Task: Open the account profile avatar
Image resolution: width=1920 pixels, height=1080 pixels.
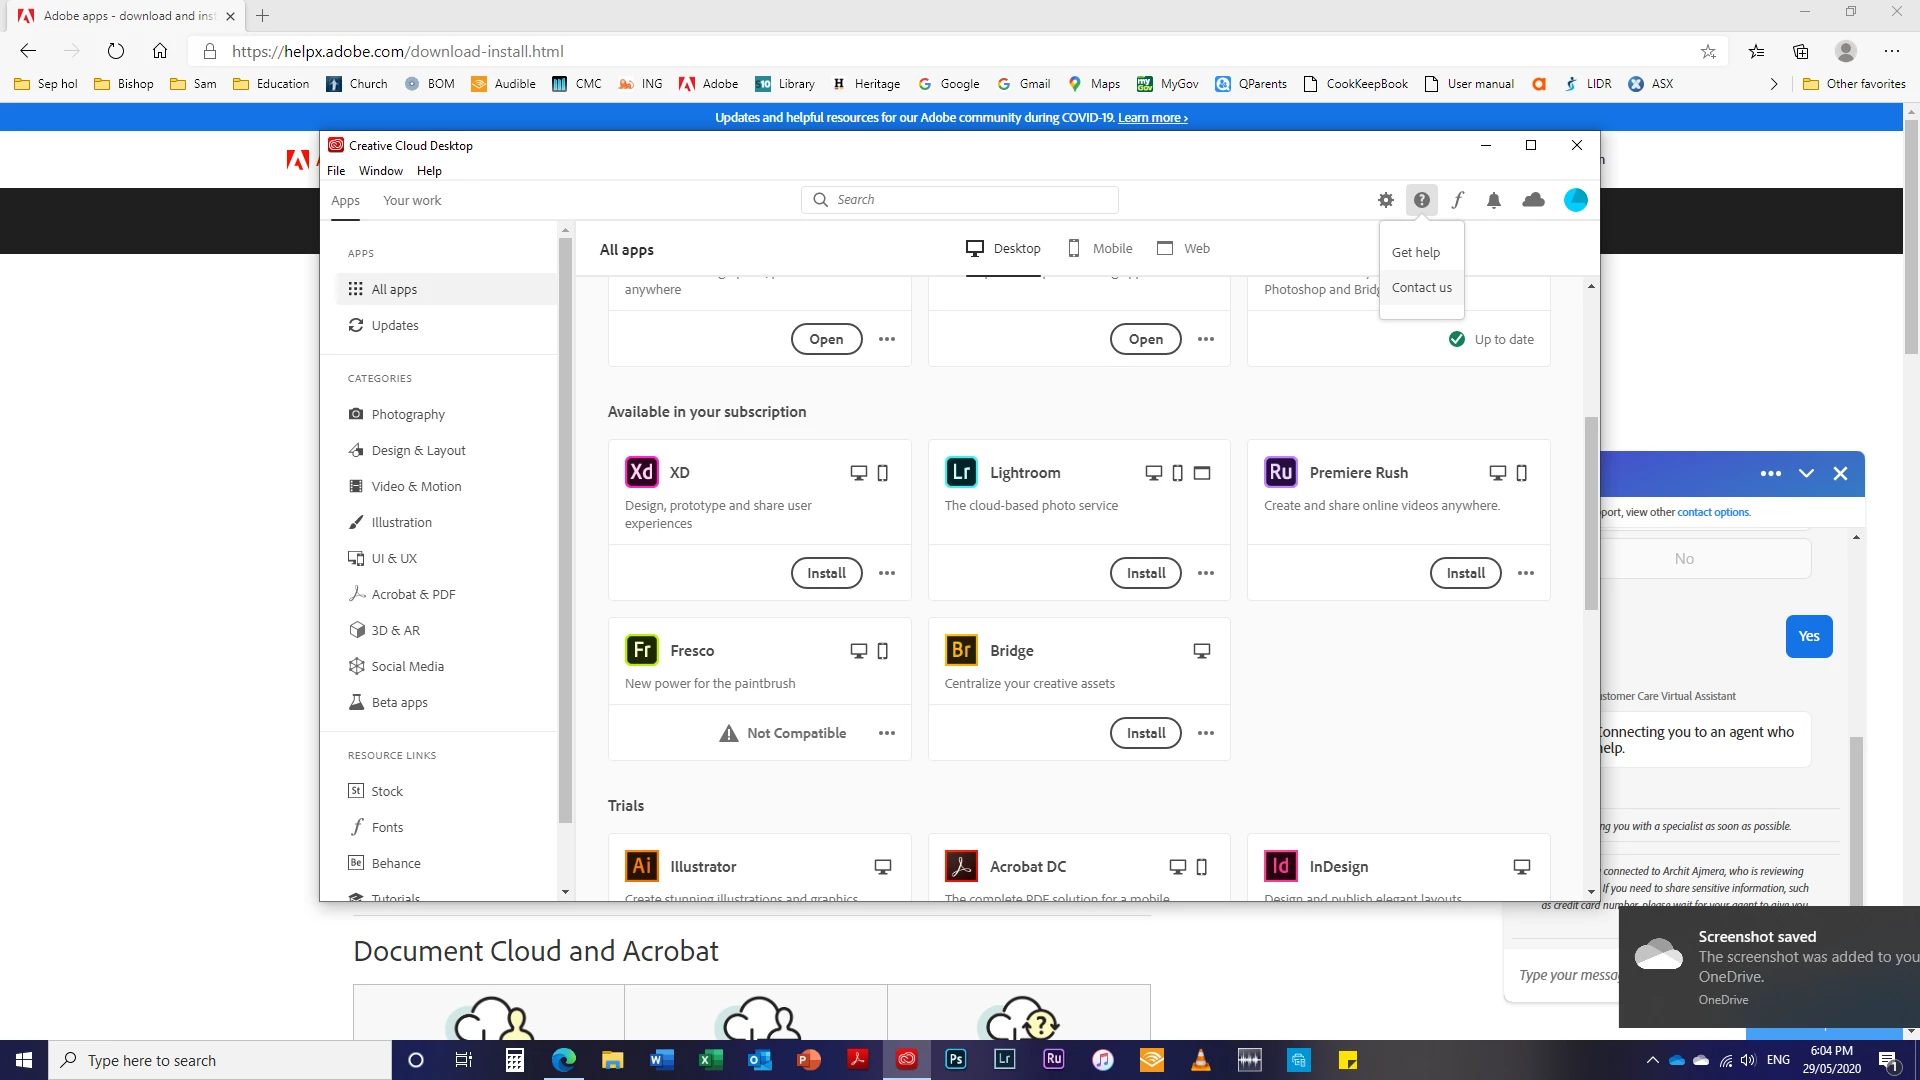Action: click(1575, 200)
